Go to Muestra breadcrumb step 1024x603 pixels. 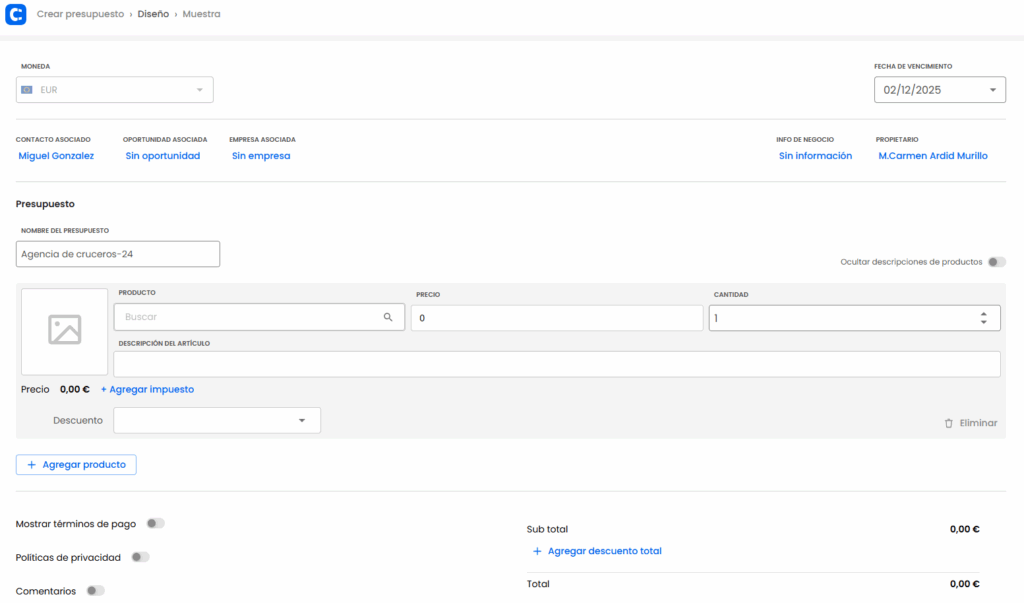point(201,15)
